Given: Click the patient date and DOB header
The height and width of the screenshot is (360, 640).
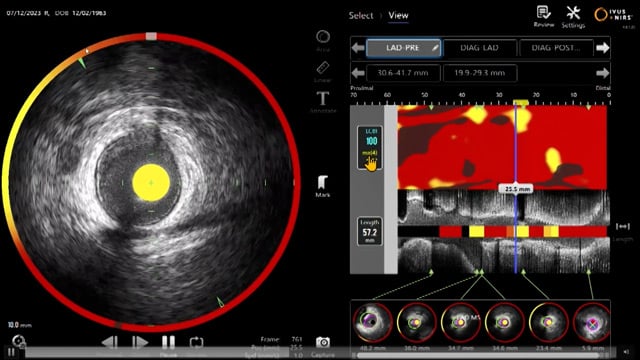Looking at the screenshot, I should point(56,13).
